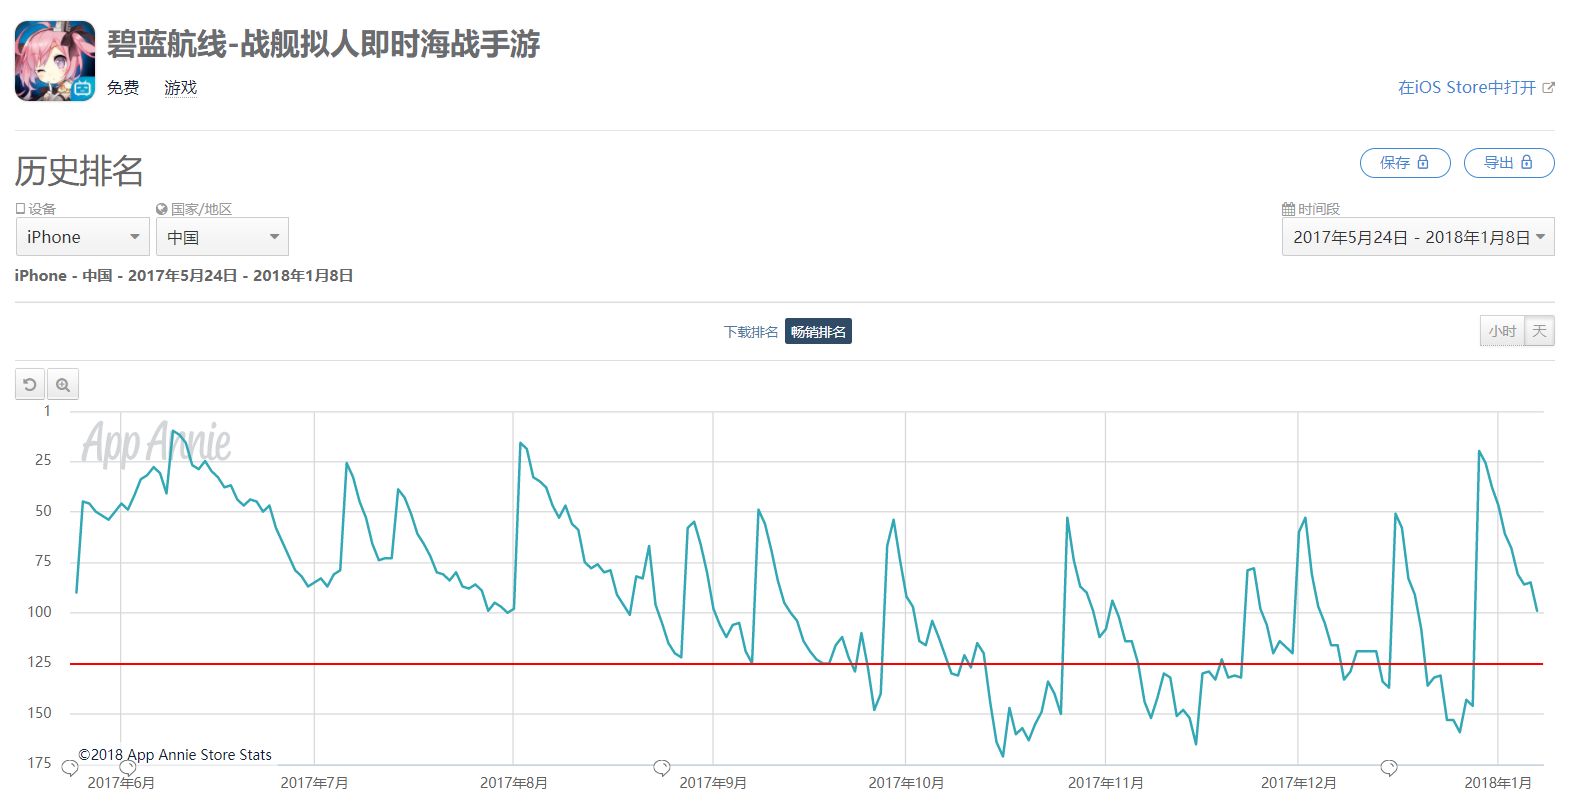Click the device icon beside 设备
Viewport: 1570px width, 802px height.
pyautogui.click(x=20, y=209)
